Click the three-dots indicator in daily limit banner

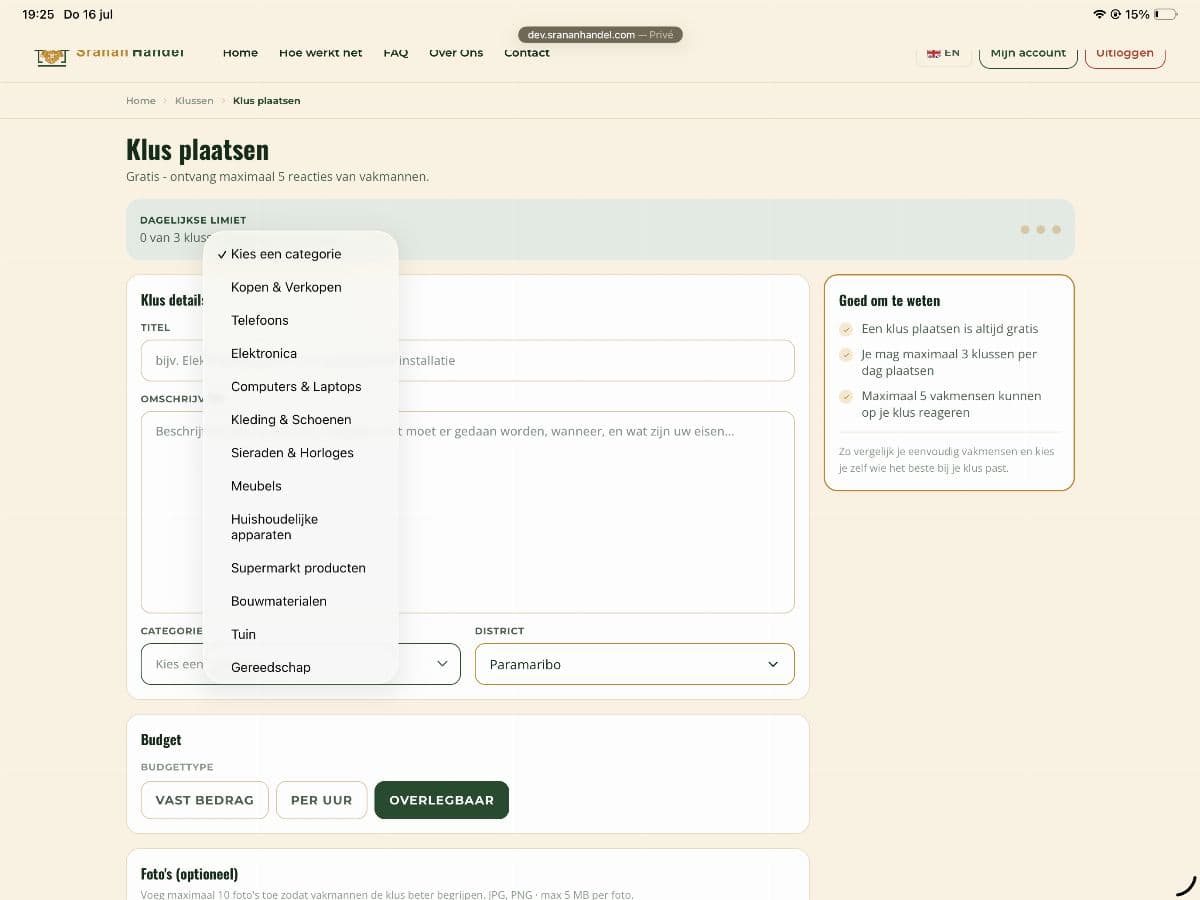(x=1040, y=230)
